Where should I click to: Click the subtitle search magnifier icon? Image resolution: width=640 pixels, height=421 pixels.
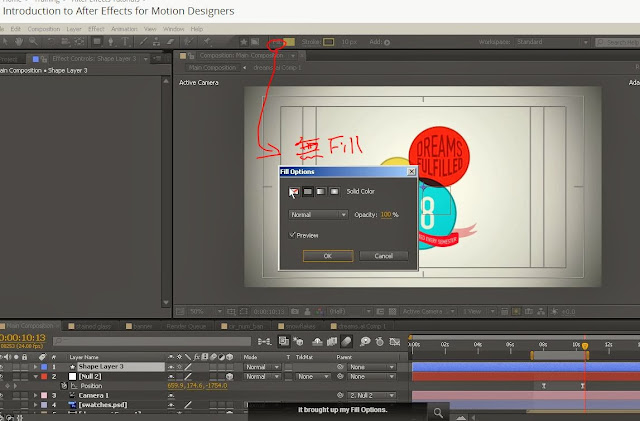[x=438, y=413]
